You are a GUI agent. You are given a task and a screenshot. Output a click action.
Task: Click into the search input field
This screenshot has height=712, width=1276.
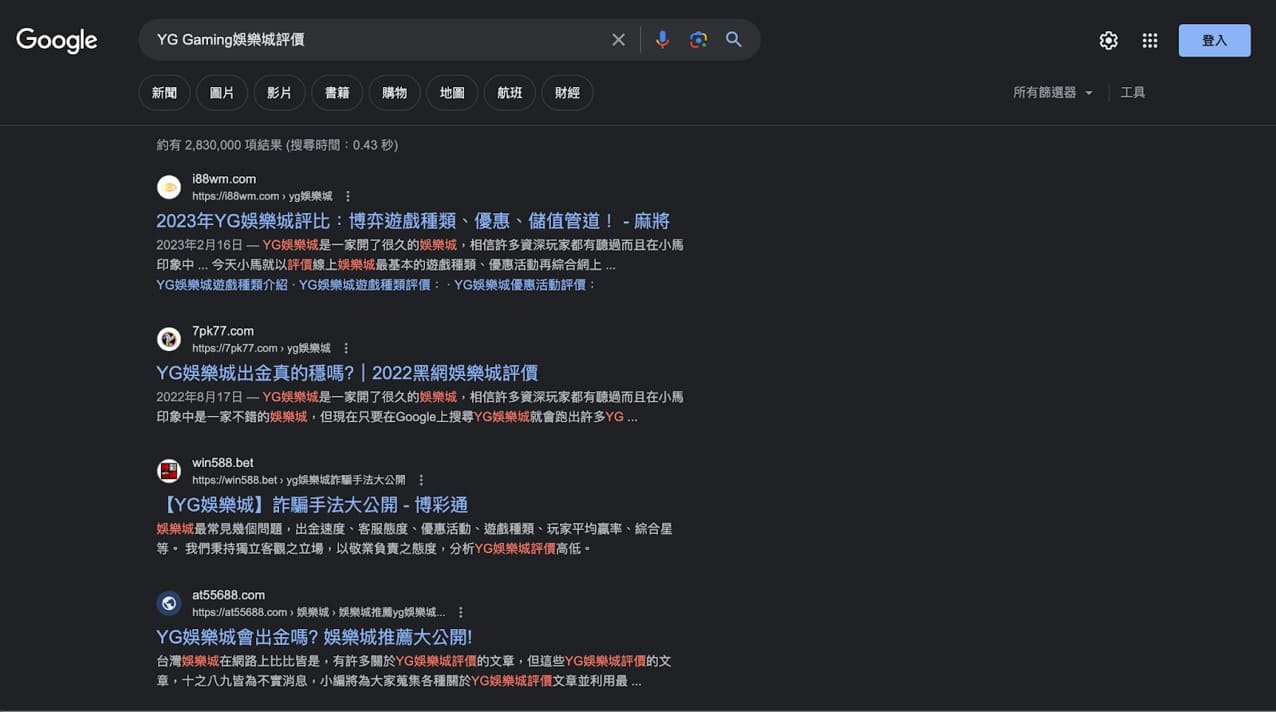pyautogui.click(x=380, y=40)
